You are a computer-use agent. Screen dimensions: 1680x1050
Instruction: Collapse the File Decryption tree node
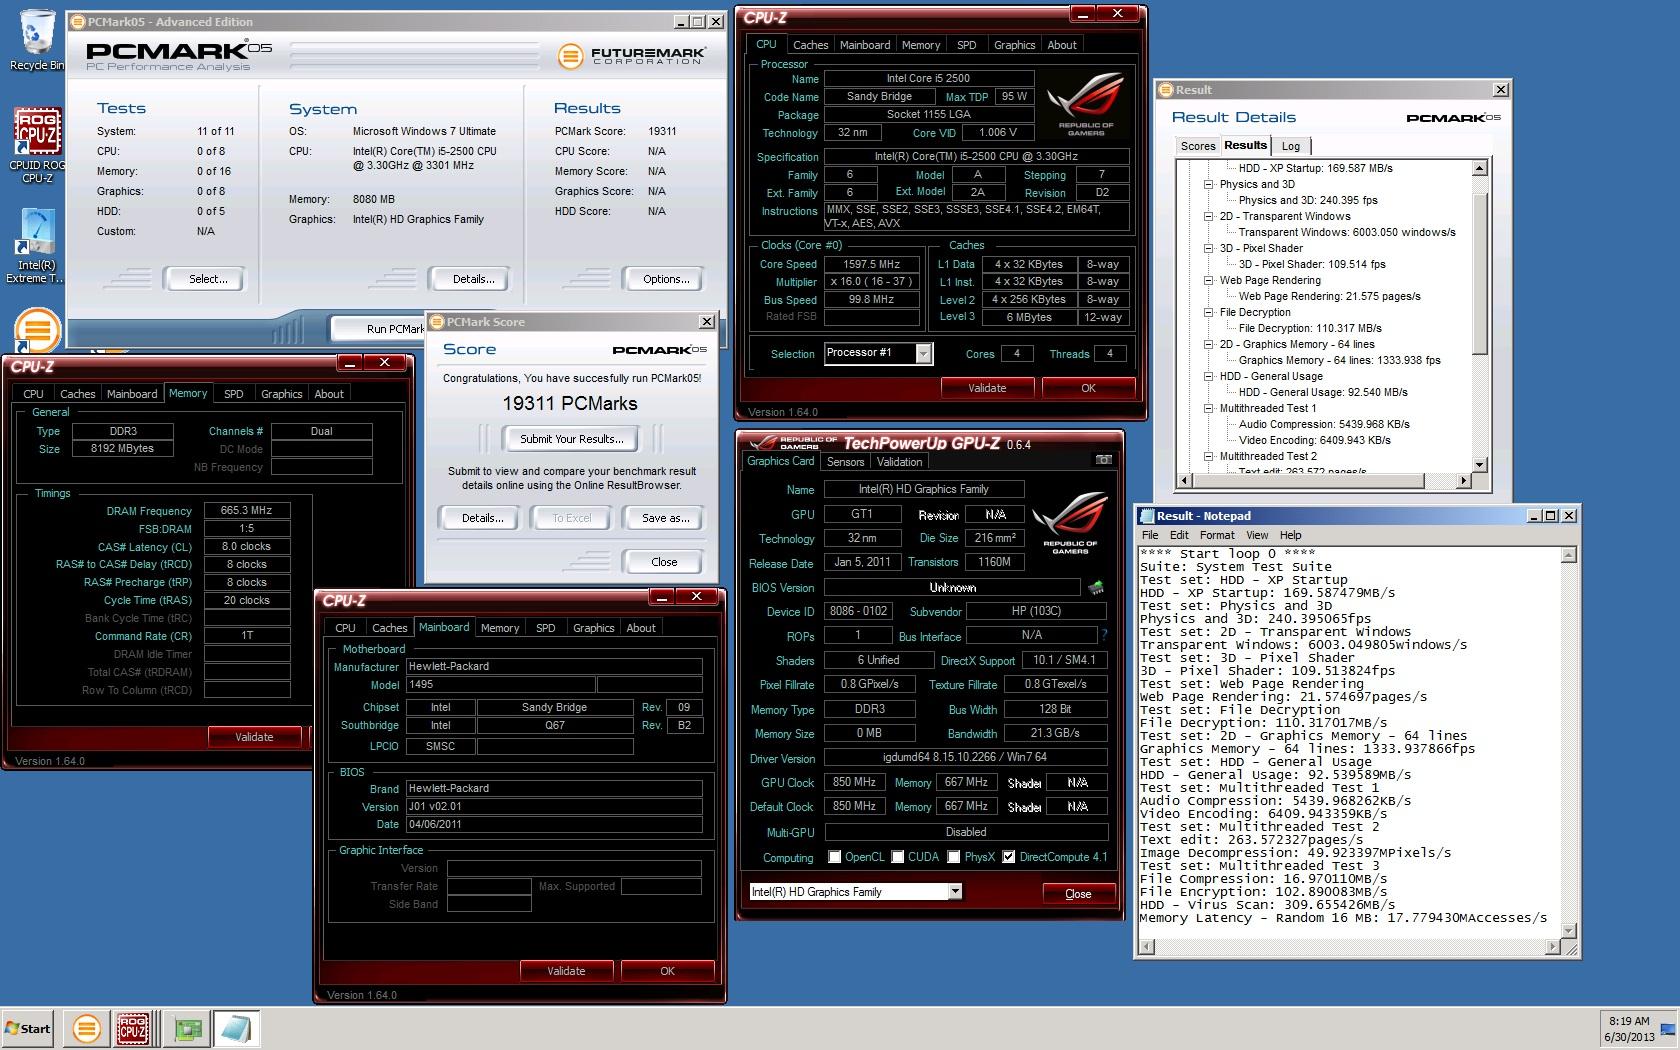tap(1208, 312)
